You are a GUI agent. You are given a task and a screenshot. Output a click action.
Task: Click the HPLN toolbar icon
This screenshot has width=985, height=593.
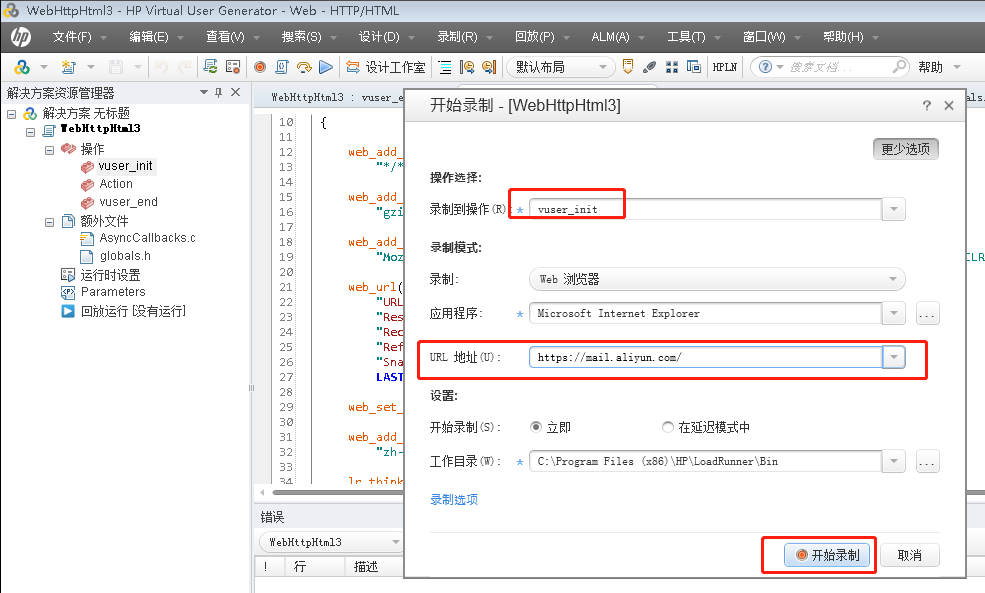(723, 67)
